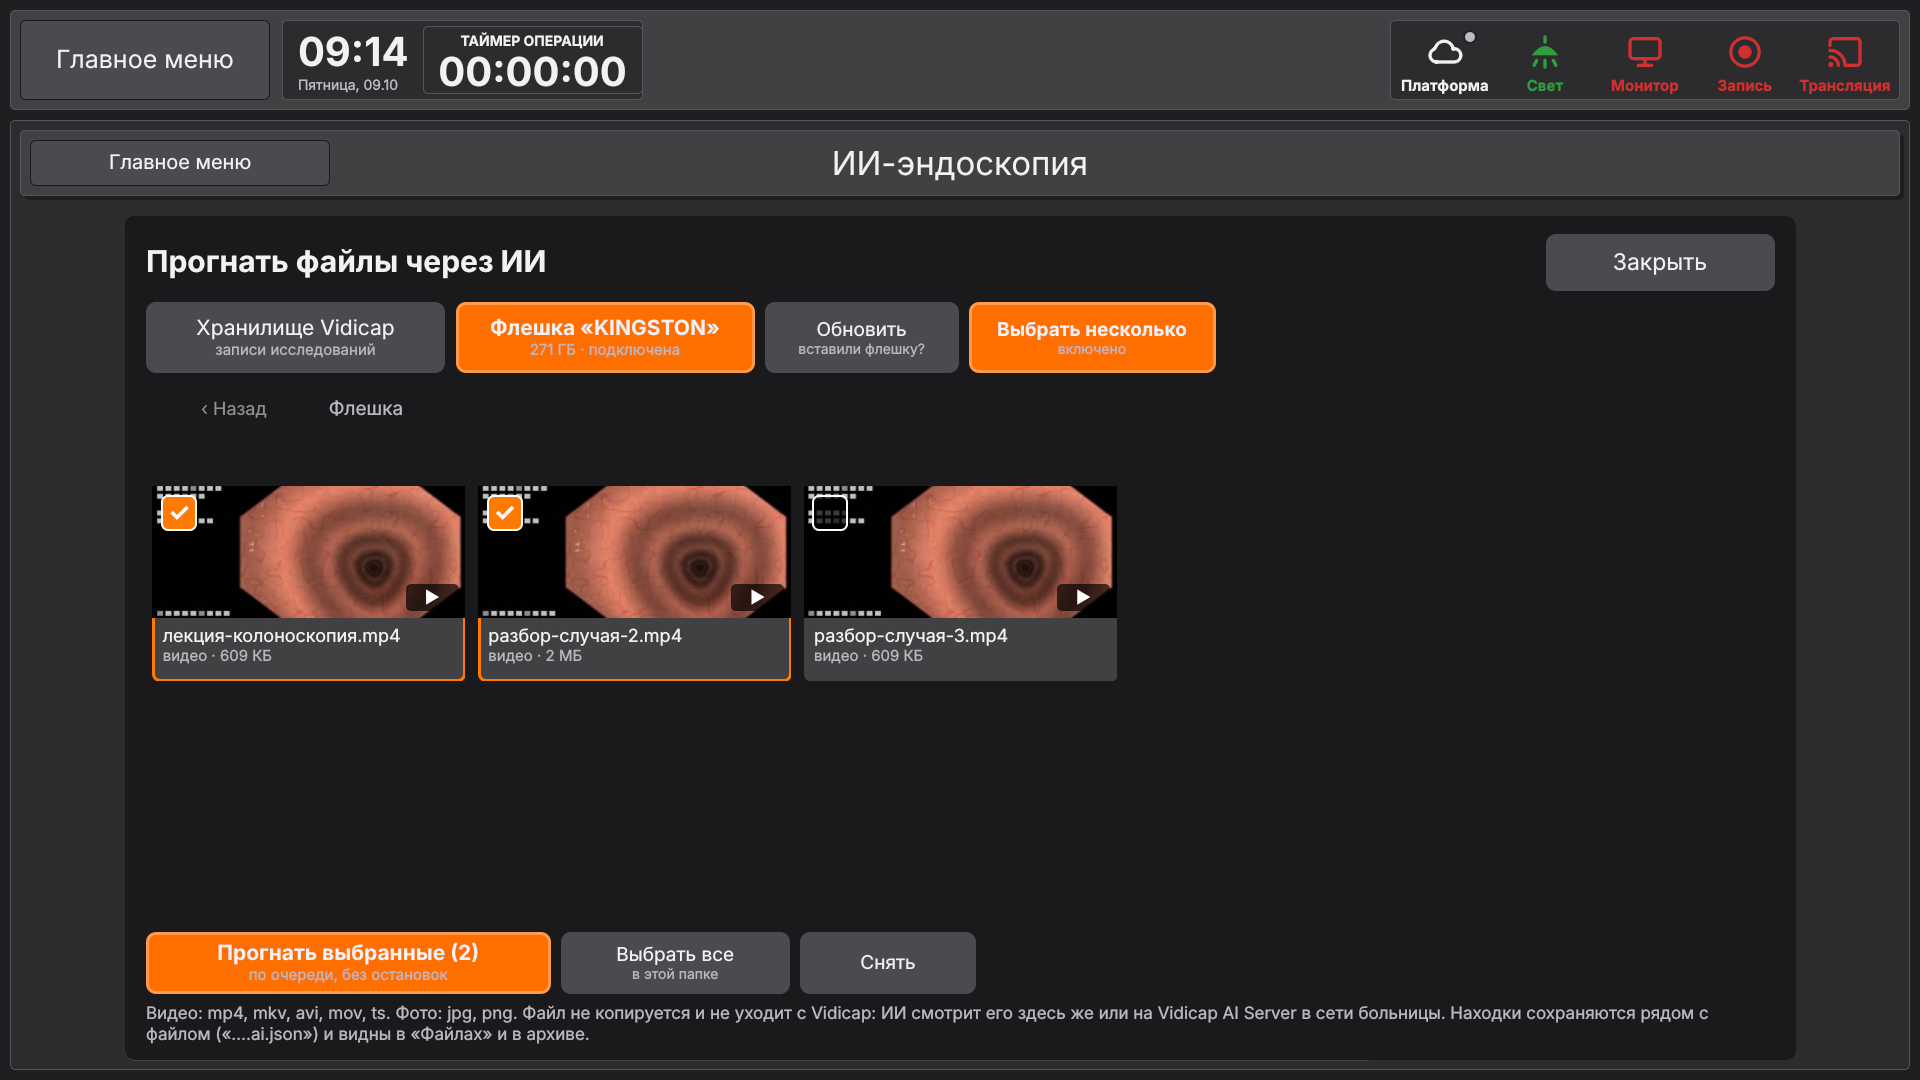Click the ИИ-эндоскопия page title
This screenshot has width=1920, height=1080.
point(960,163)
